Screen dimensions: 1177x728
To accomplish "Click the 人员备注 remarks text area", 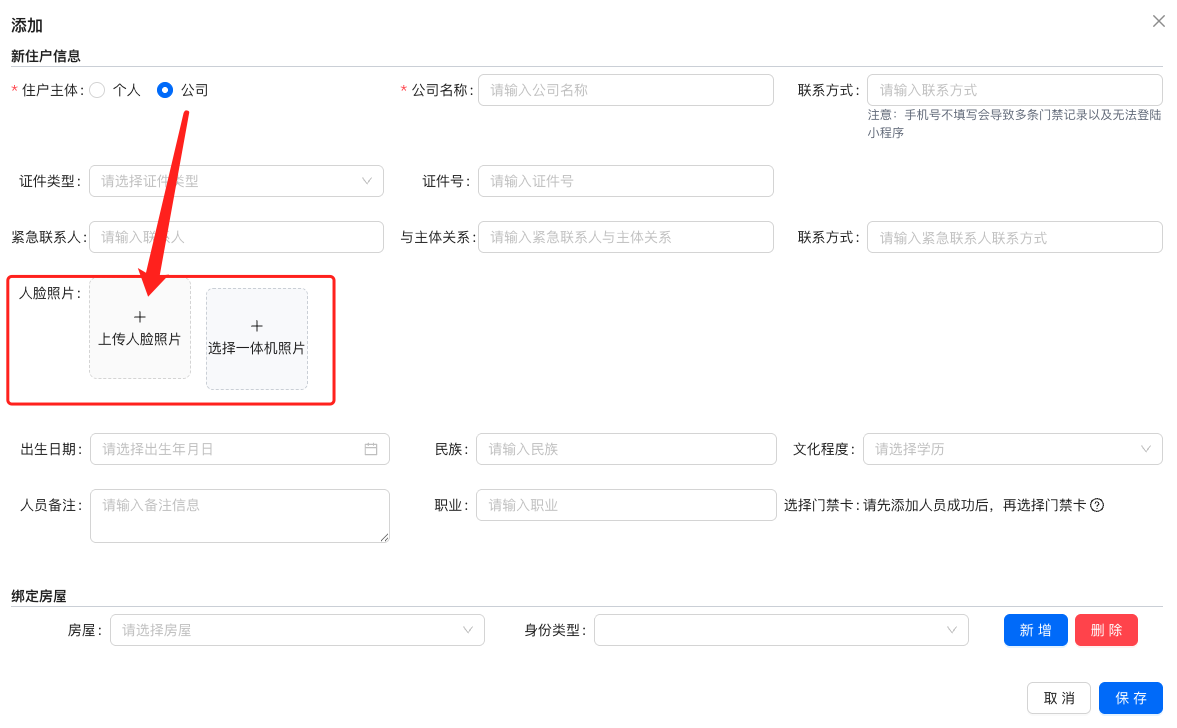I will (x=239, y=515).
